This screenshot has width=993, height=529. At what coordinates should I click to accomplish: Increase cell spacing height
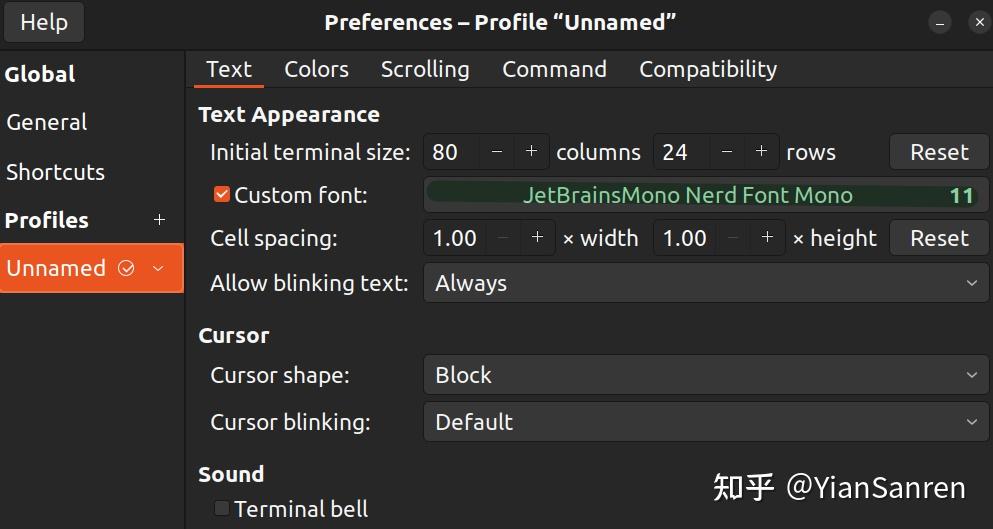pyautogui.click(x=767, y=238)
